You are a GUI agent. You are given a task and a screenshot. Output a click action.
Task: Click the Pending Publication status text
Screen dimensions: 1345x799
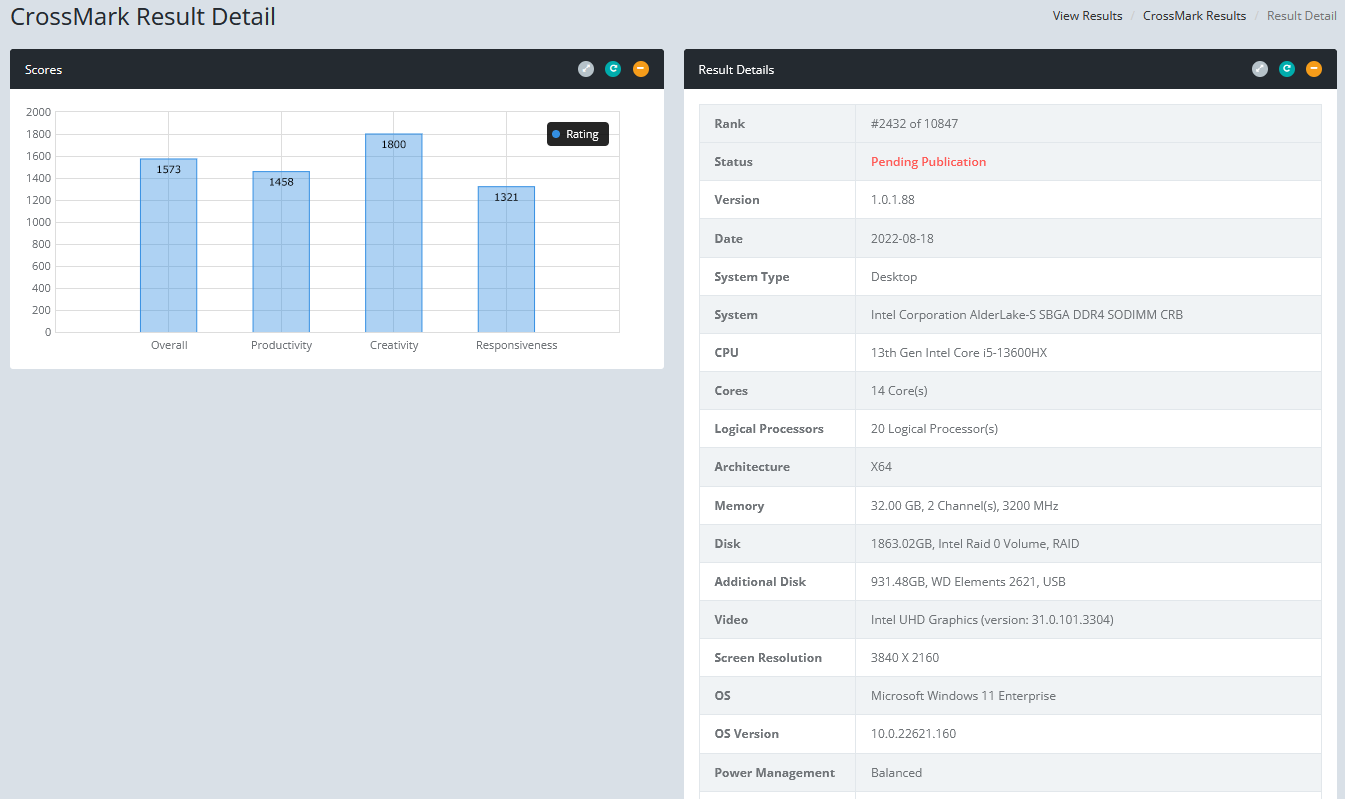[928, 162]
